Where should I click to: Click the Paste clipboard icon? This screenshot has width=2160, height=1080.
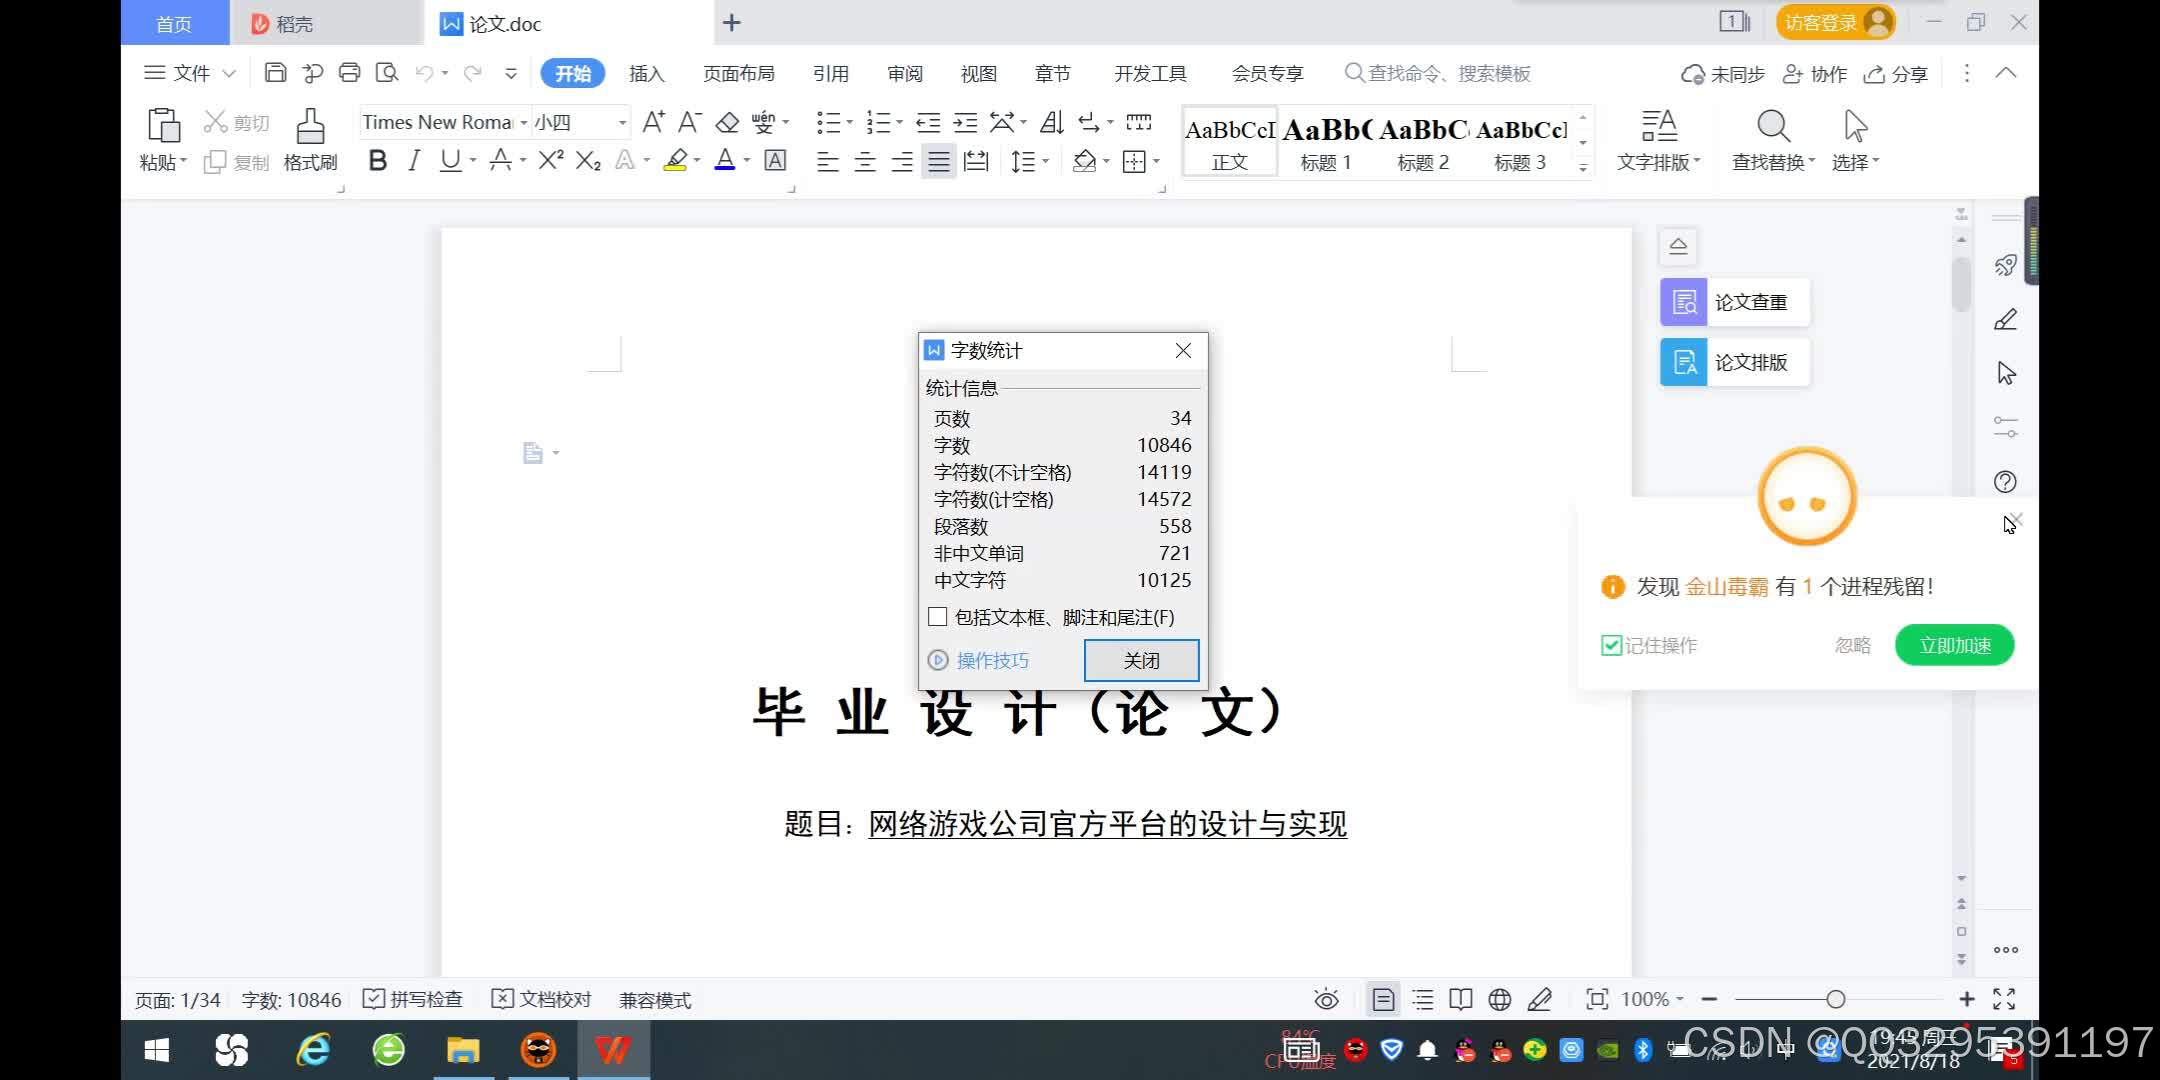pyautogui.click(x=163, y=126)
